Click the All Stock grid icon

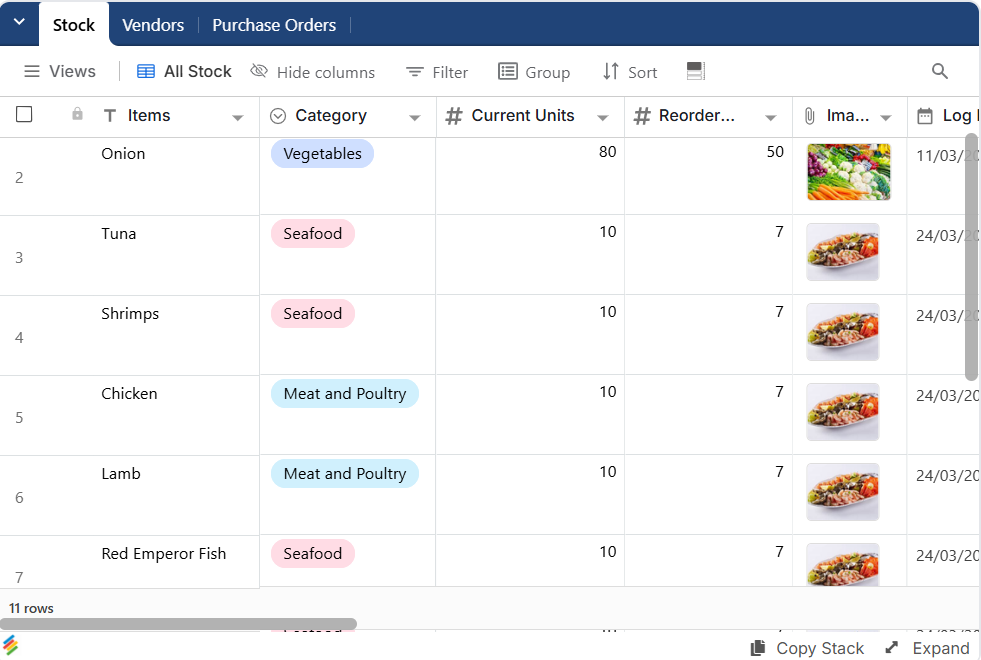[x=146, y=71]
